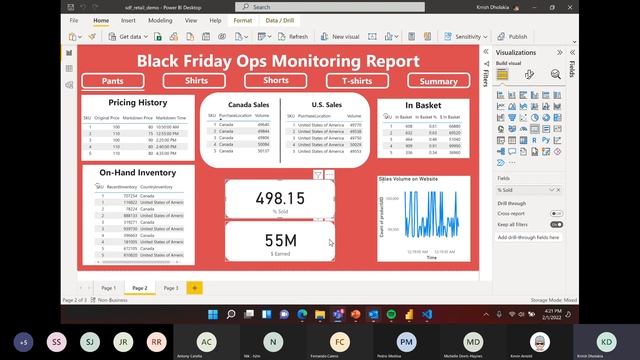This screenshot has width=640, height=360.
Task: Click the SQL Server data source icon
Action: 190,37
